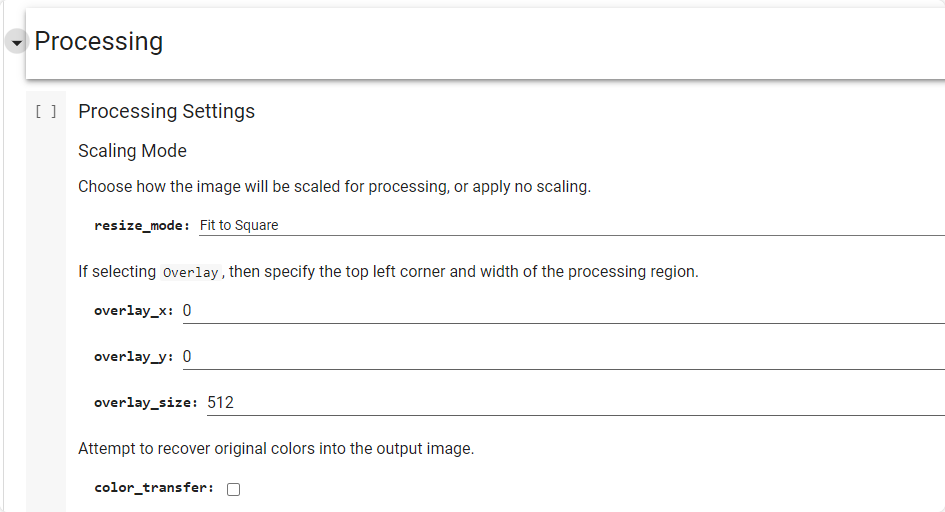Click the inline Overlay code text
This screenshot has width=945, height=512.
190,272
